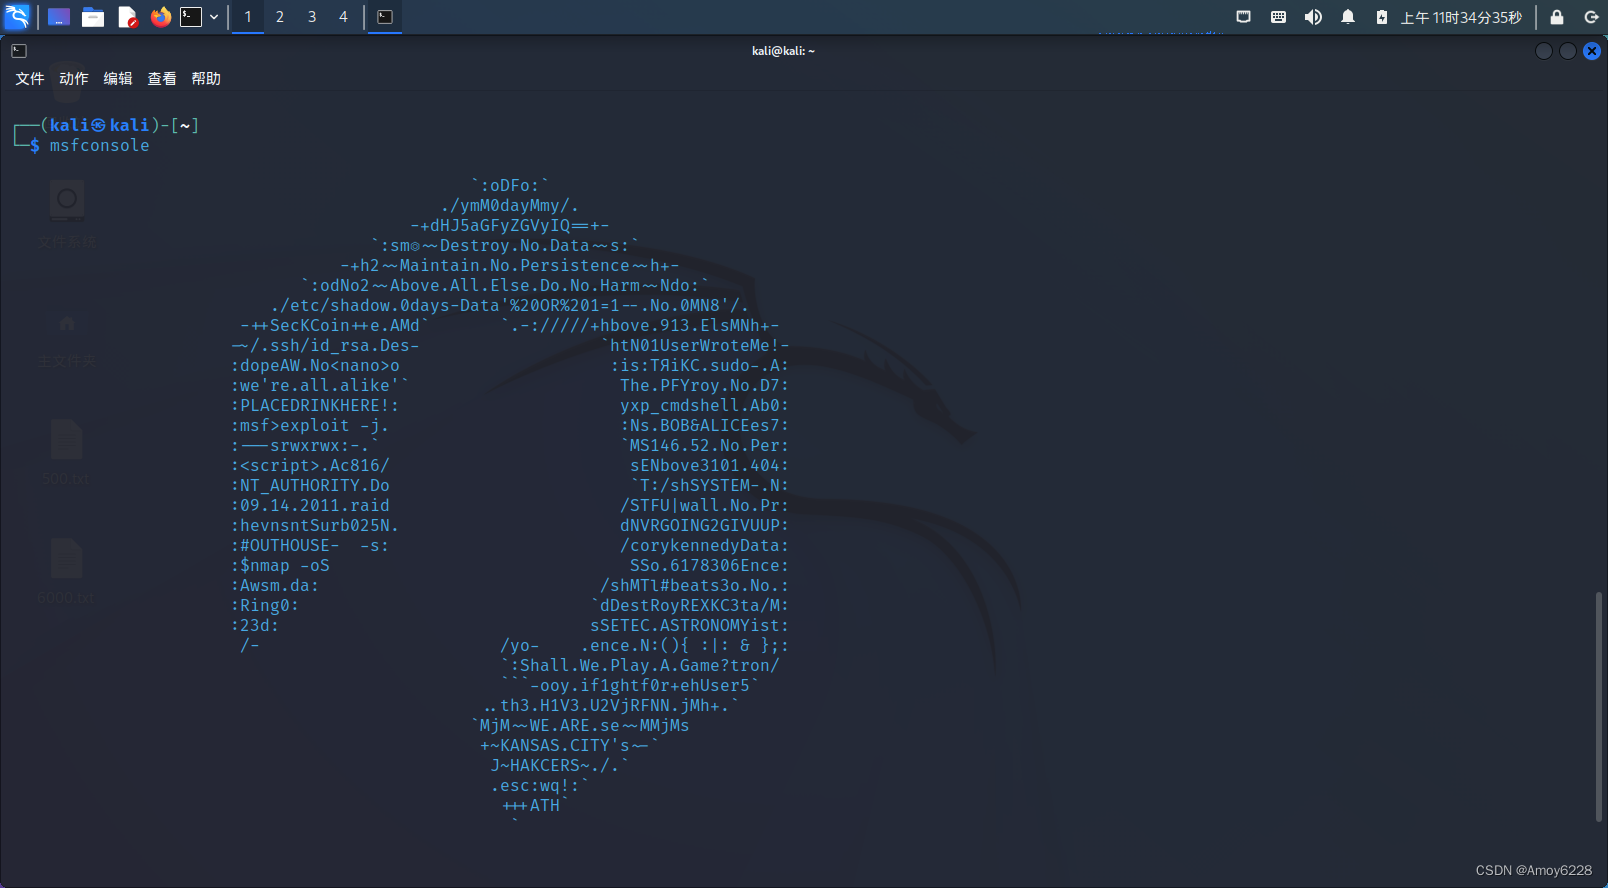Click the terminal vertical scrollbar
The image size is (1608, 888).
[x=1600, y=707]
